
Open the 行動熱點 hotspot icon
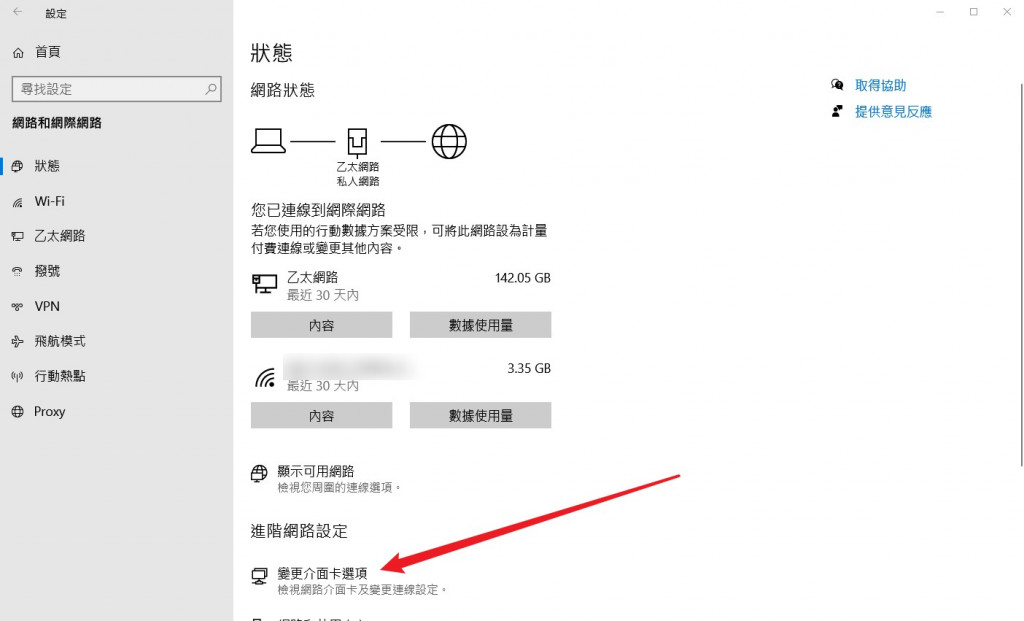(18, 376)
